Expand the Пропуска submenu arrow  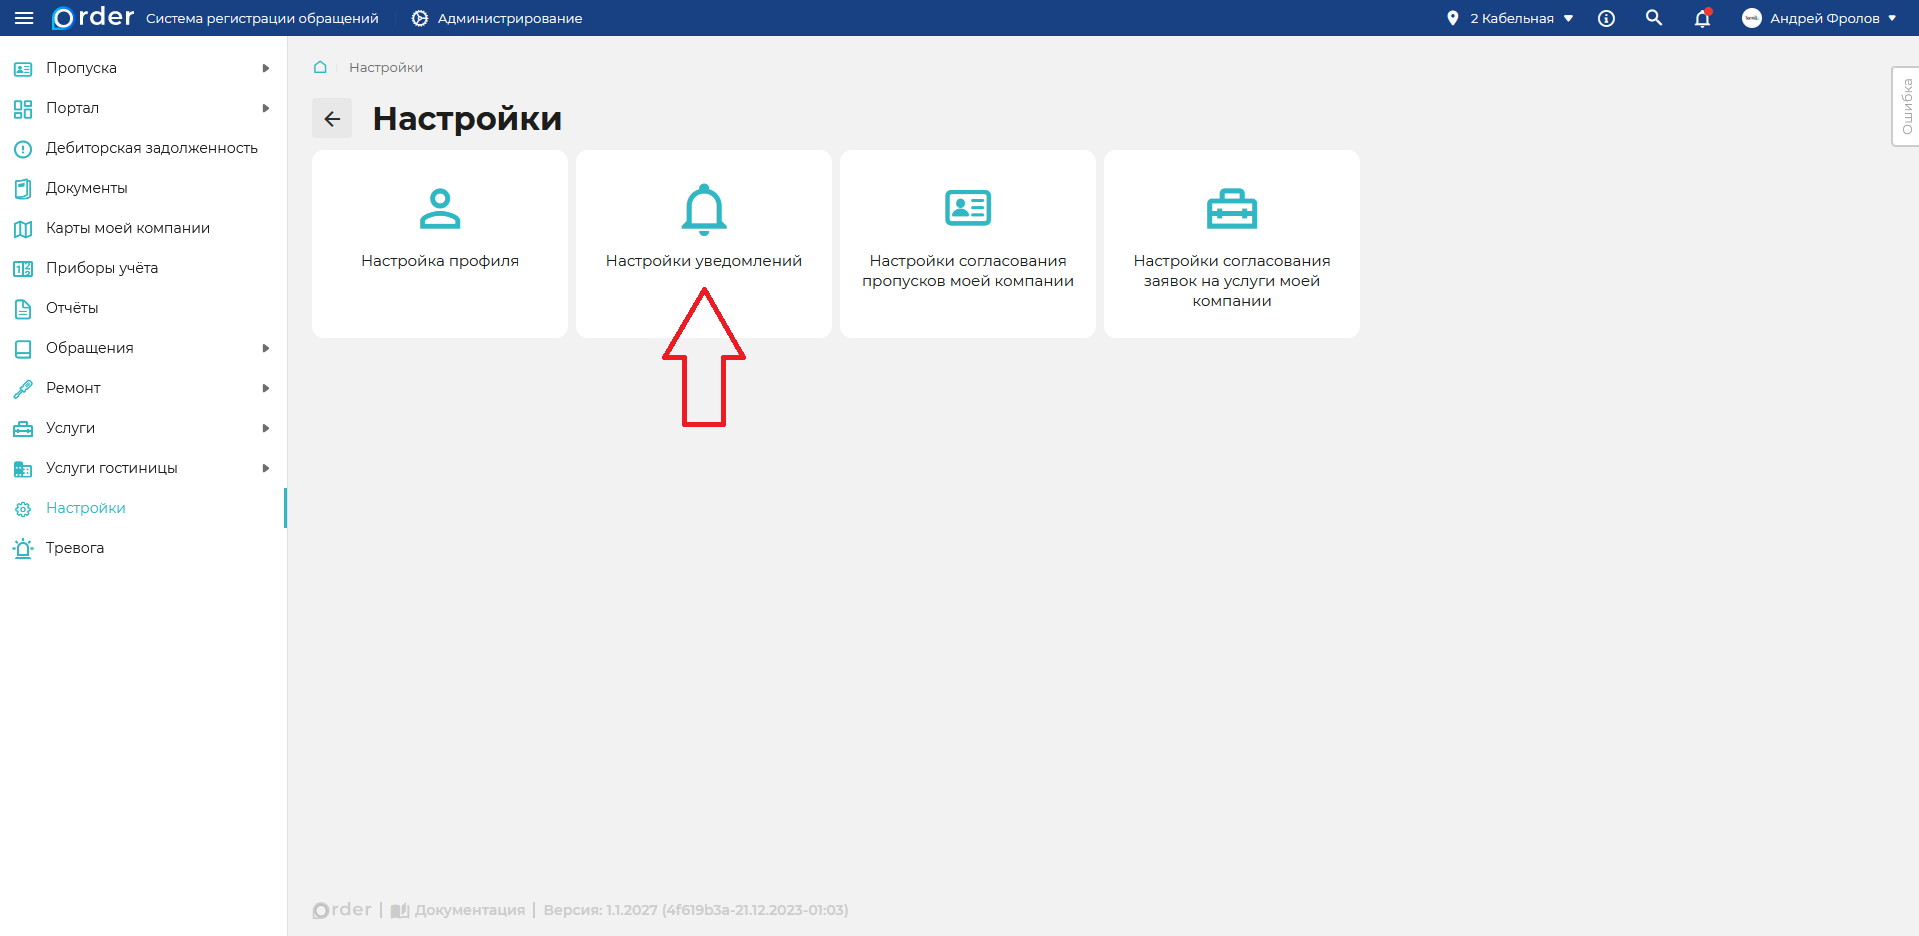pos(266,68)
